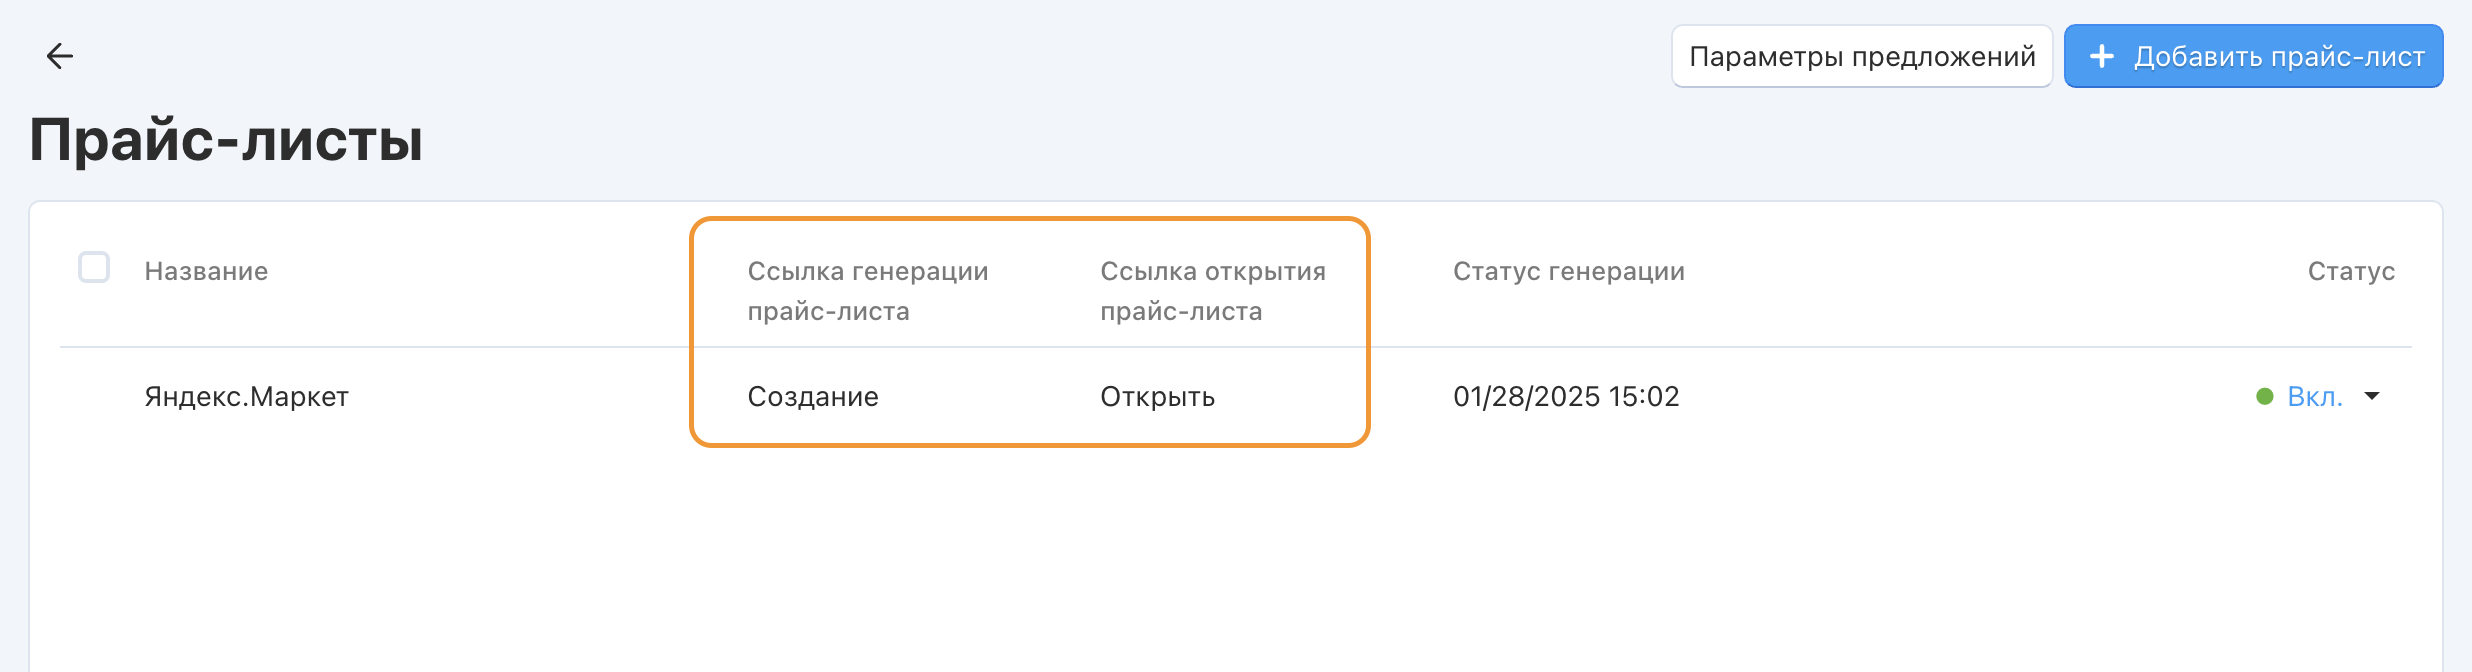Click the Ссылка открытия прайс-листа column header
The width and height of the screenshot is (2472, 672).
point(1212,291)
